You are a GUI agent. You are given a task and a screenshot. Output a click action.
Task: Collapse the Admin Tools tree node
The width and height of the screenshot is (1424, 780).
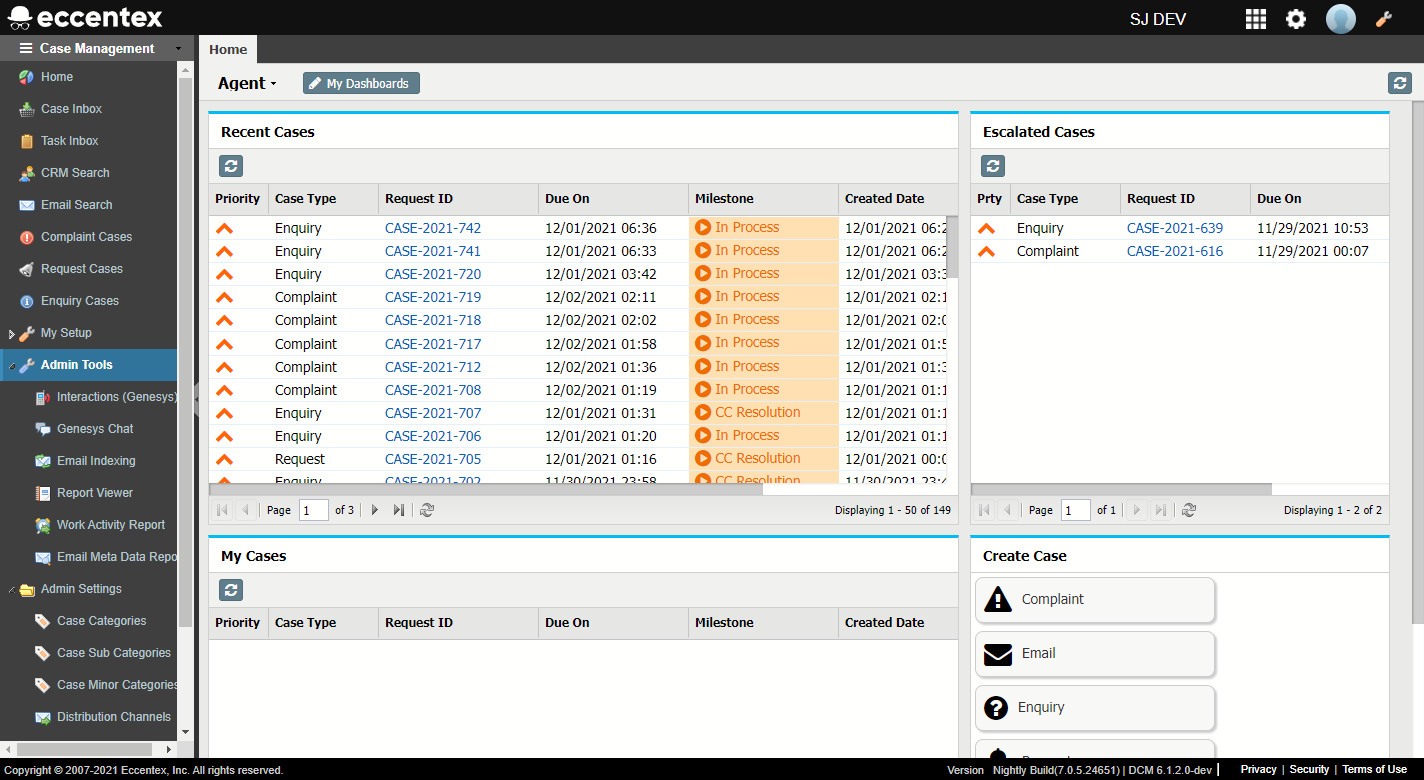click(11, 366)
